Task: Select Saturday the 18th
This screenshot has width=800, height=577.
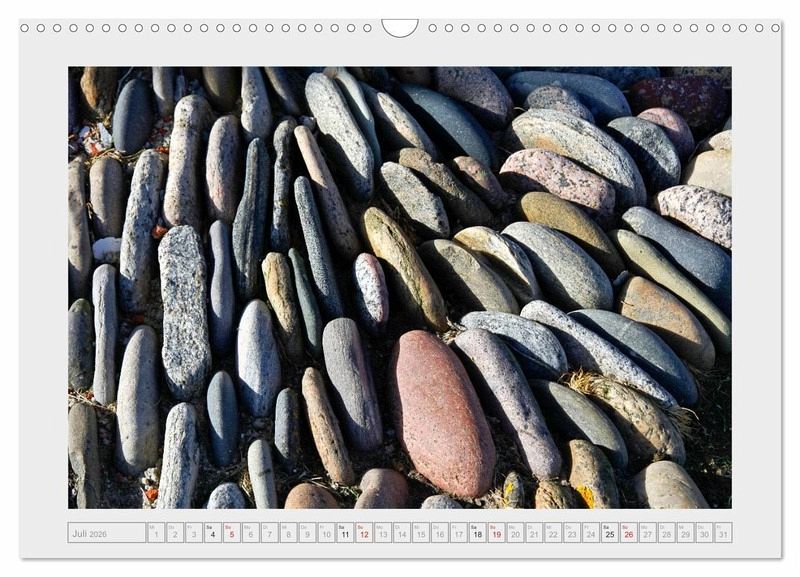Action: (477, 532)
